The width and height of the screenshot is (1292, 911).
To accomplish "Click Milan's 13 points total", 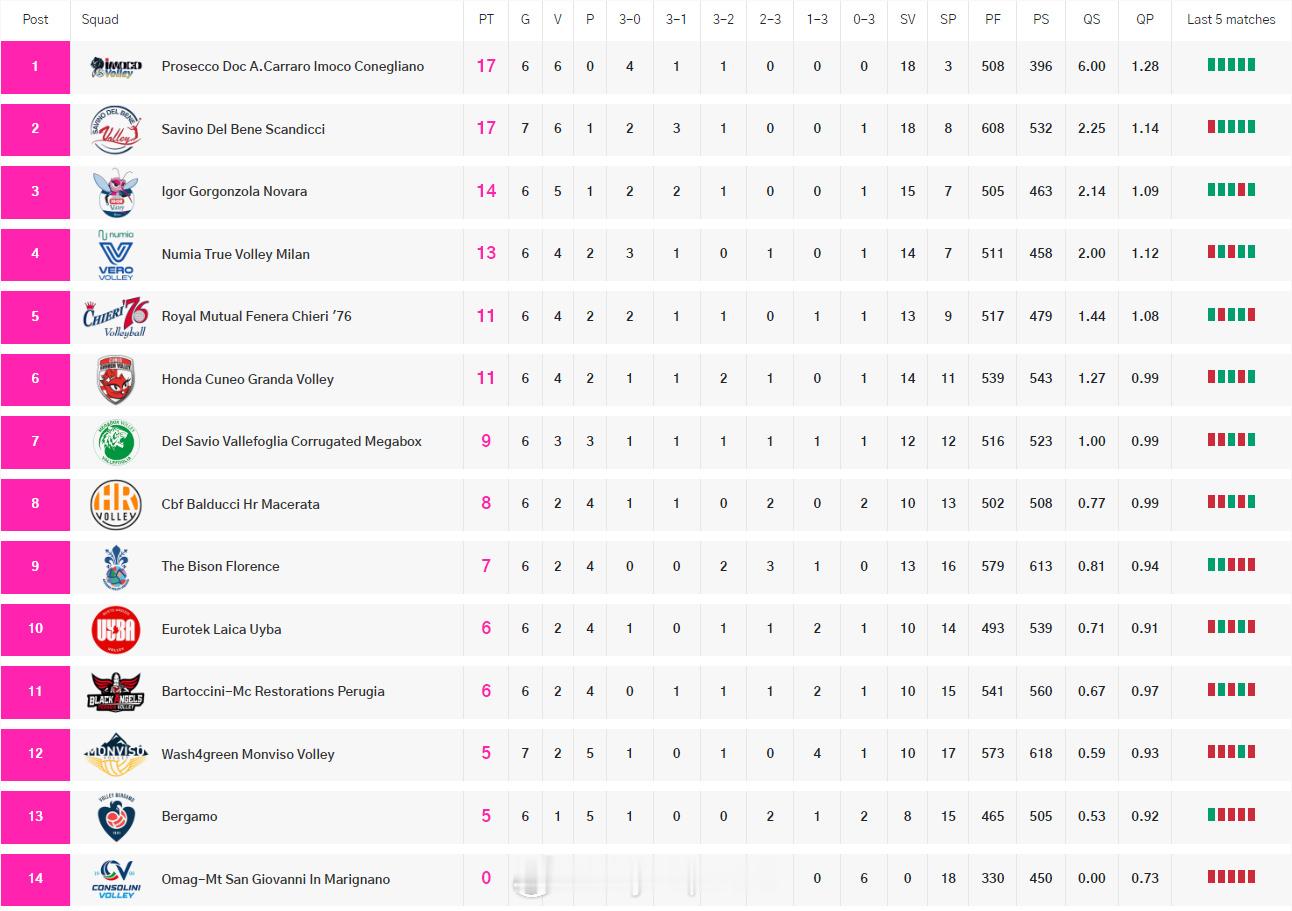I will pos(486,254).
